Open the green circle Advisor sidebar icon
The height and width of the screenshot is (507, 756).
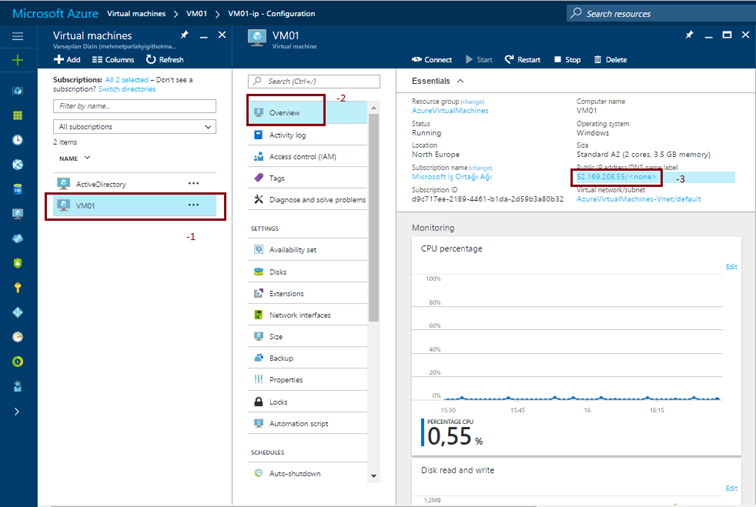click(x=17, y=361)
